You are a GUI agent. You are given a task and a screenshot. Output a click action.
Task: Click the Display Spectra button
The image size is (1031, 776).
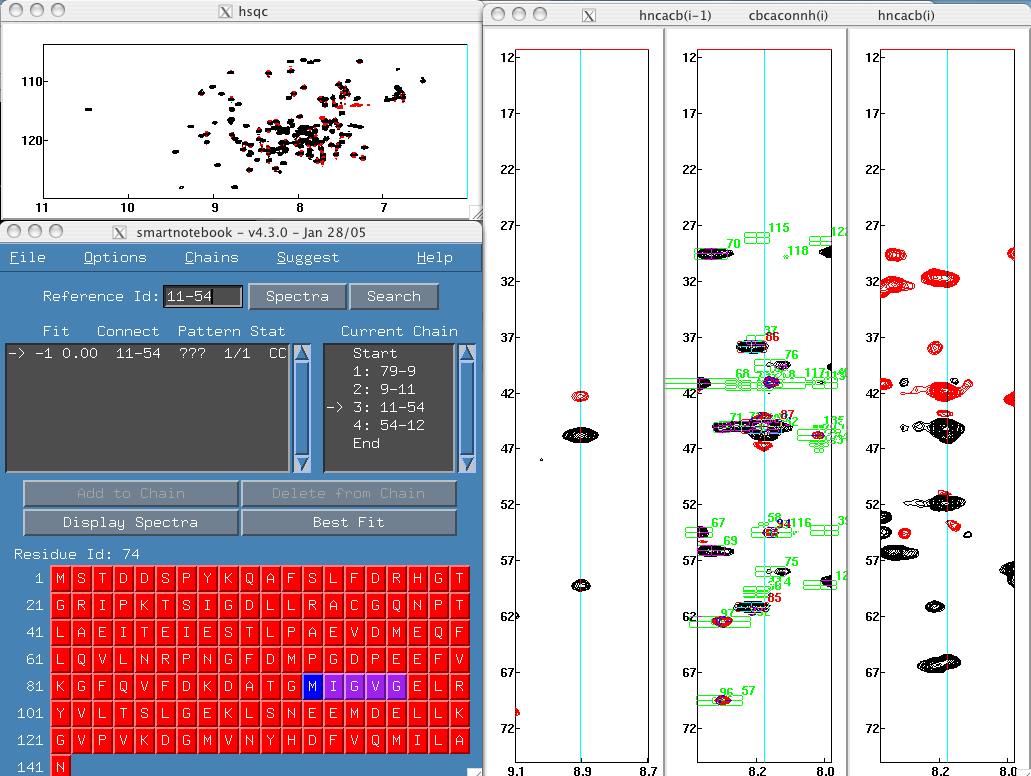tap(130, 522)
